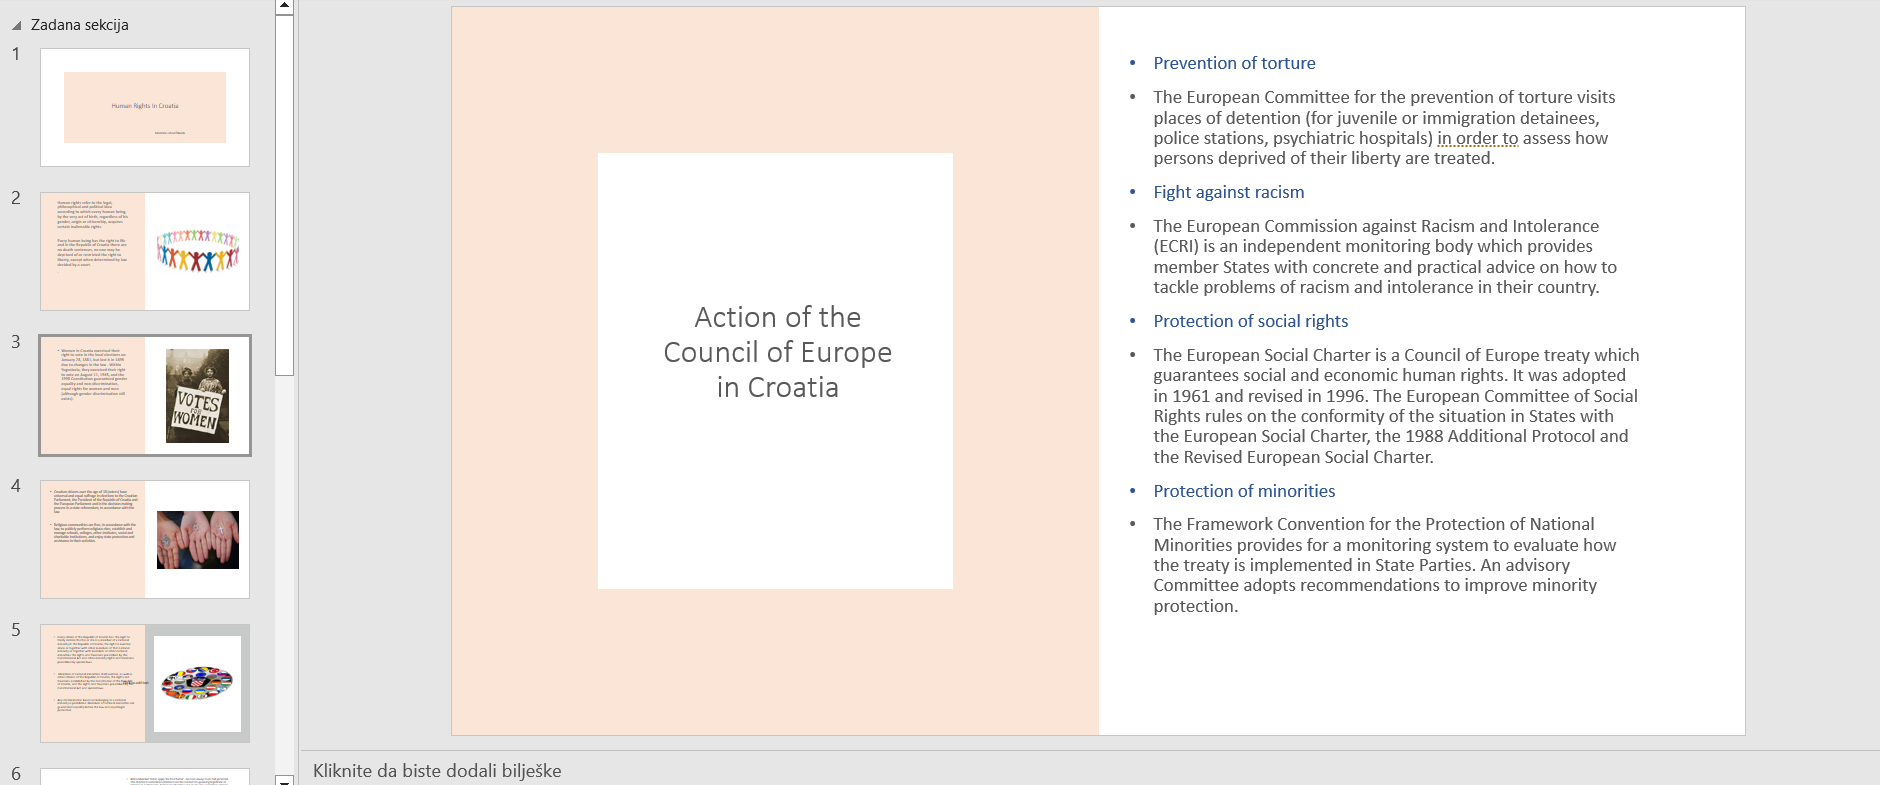Viewport: 1880px width, 785px height.
Task: Click paragraph about ECRI monitoring body
Action: pyautogui.click(x=1385, y=257)
